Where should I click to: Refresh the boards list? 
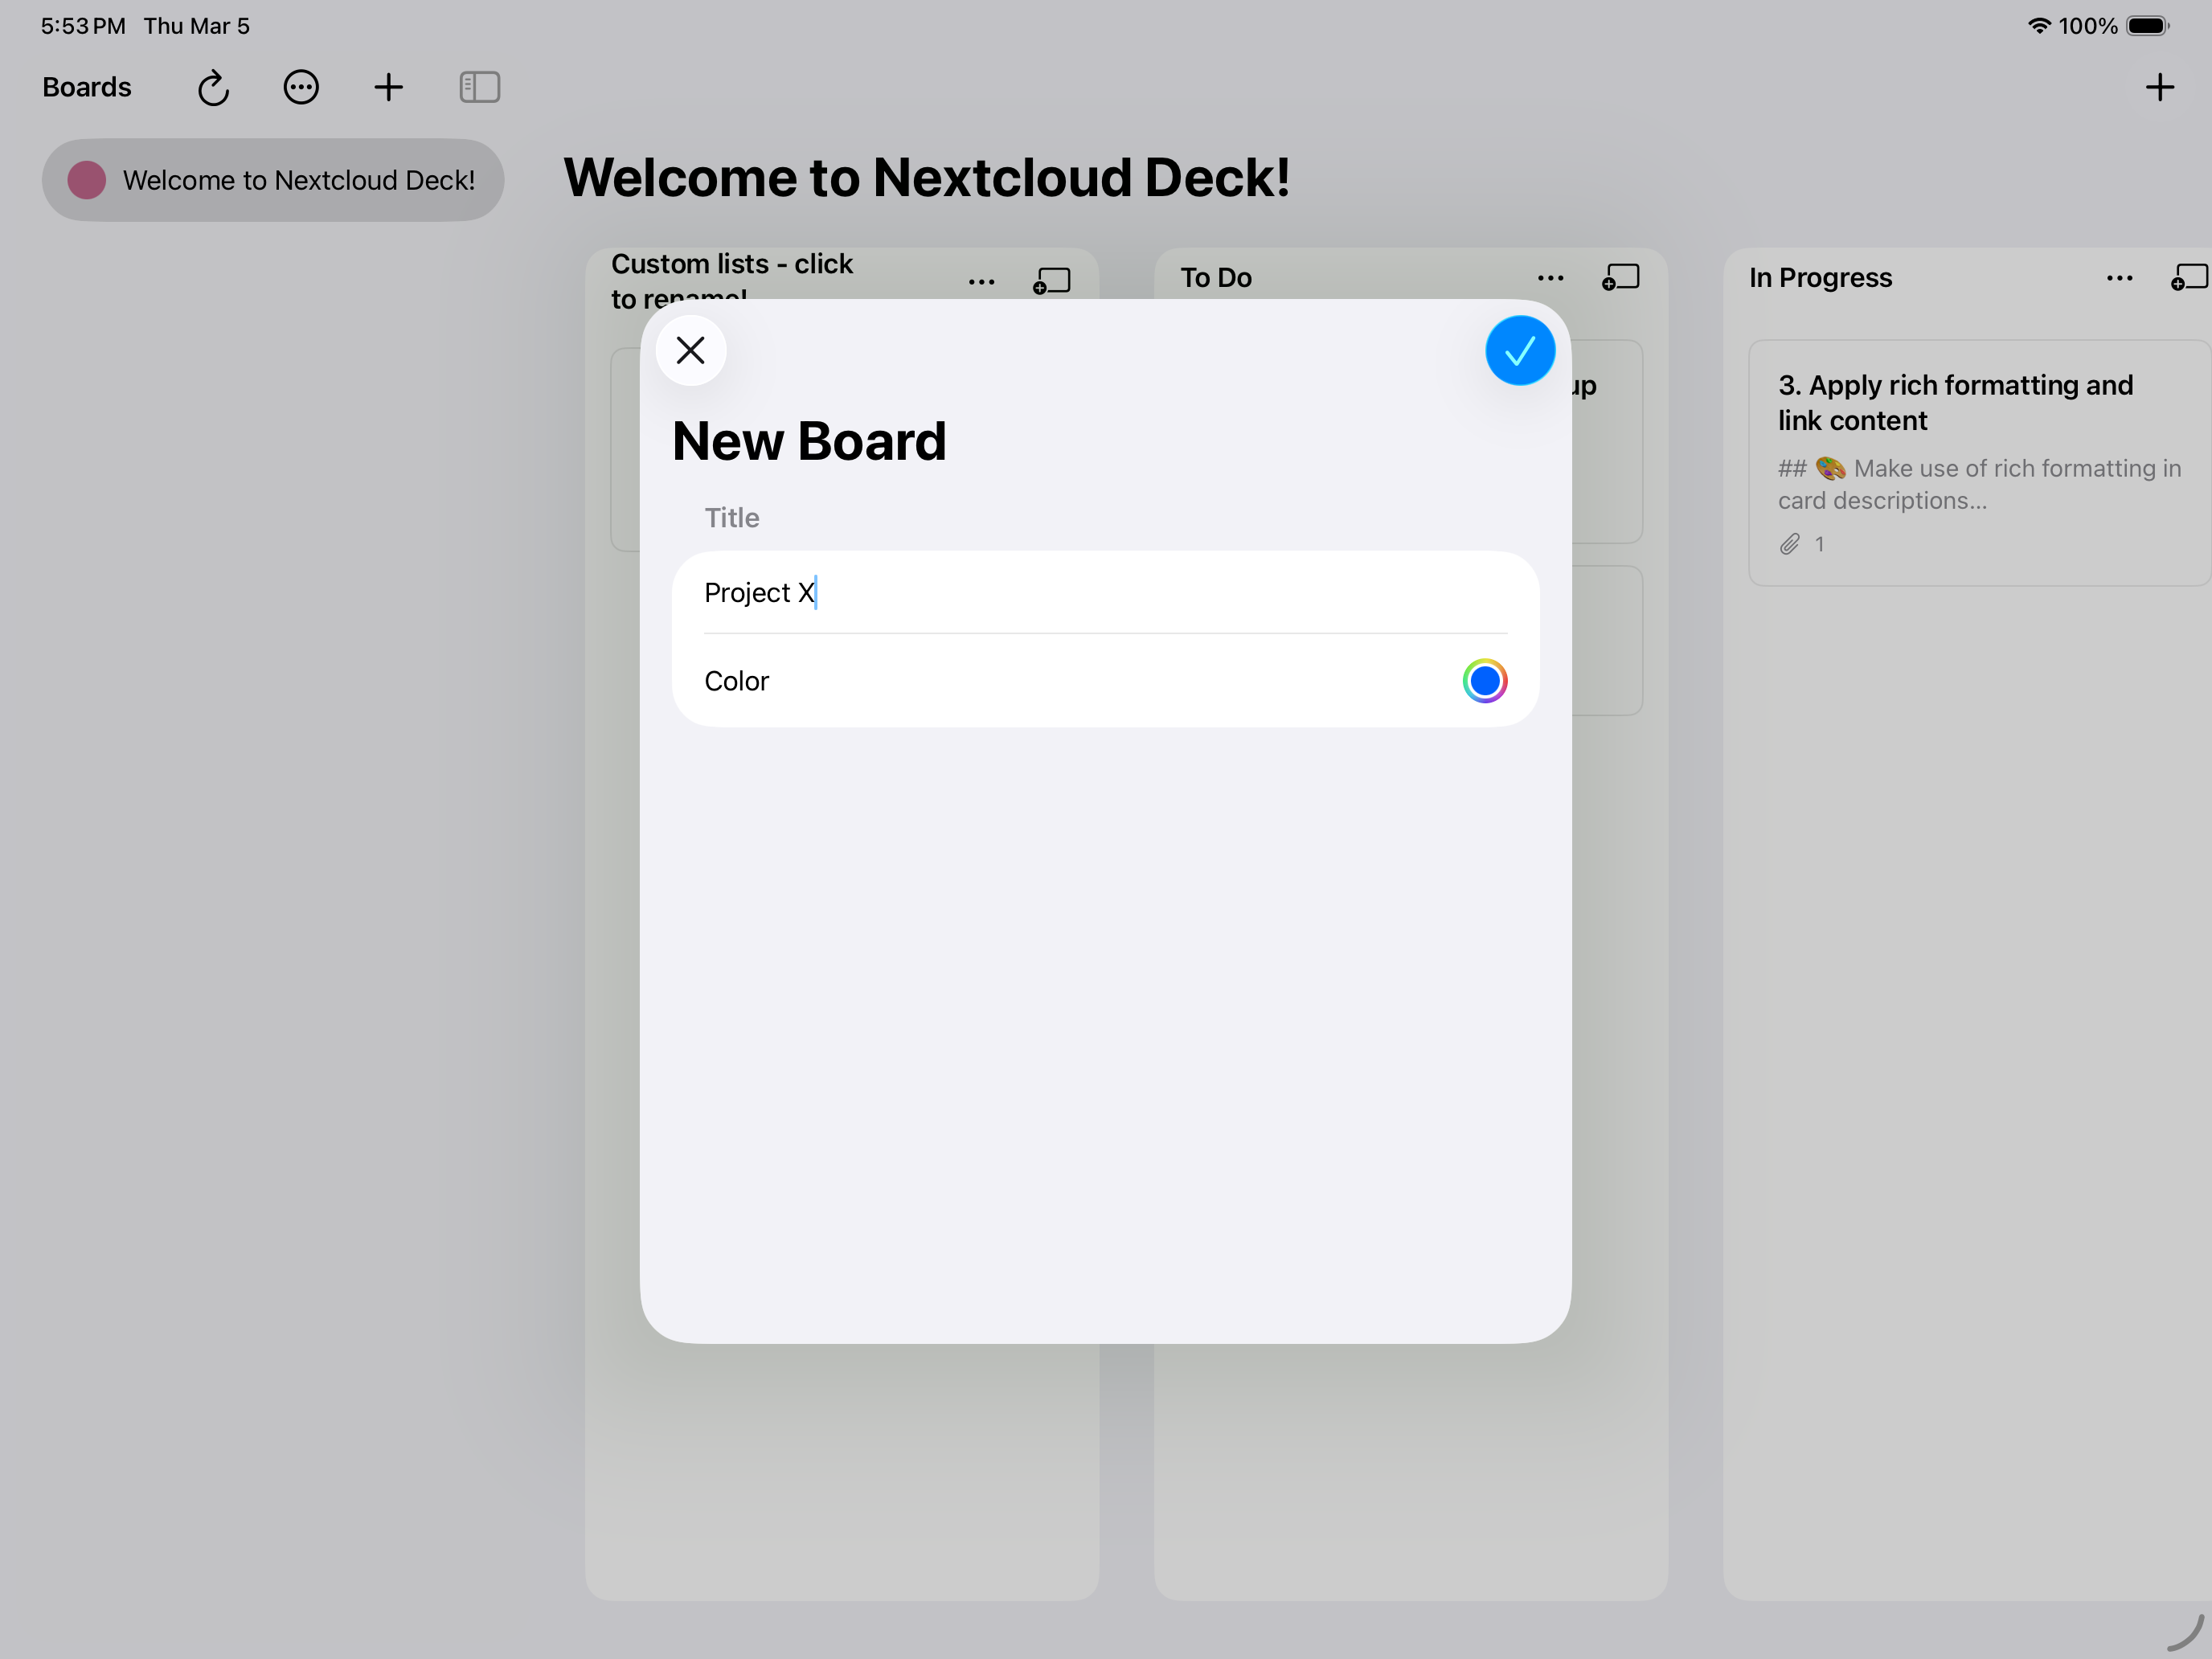(x=213, y=88)
